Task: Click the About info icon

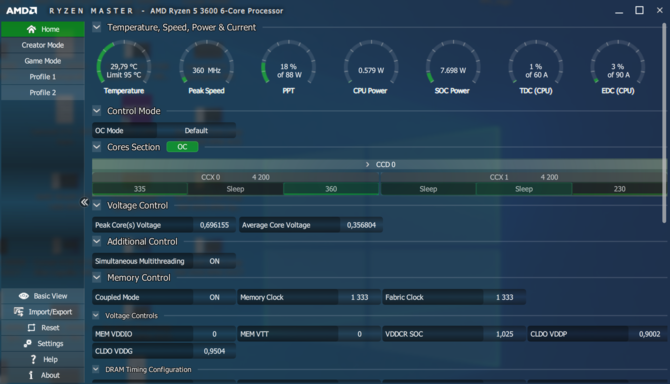Action: pos(31,375)
